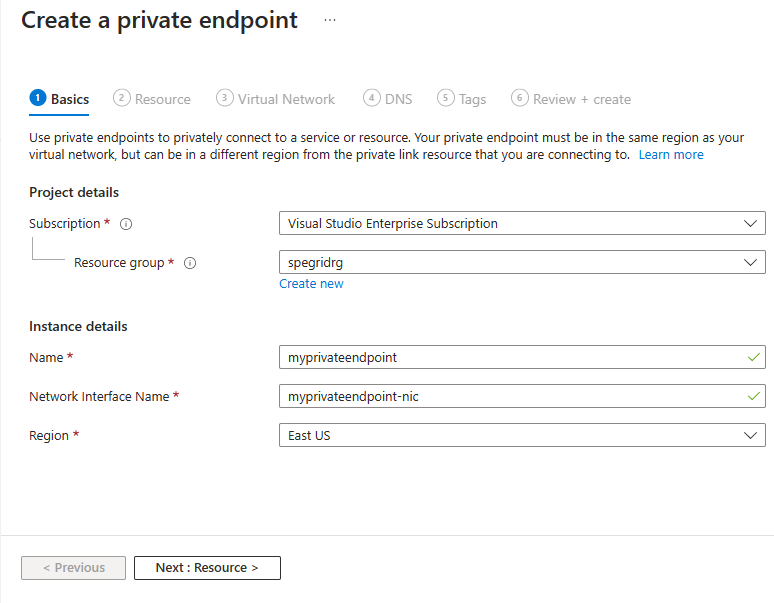
Task: Click the Resource group info icon
Action: [x=190, y=263]
